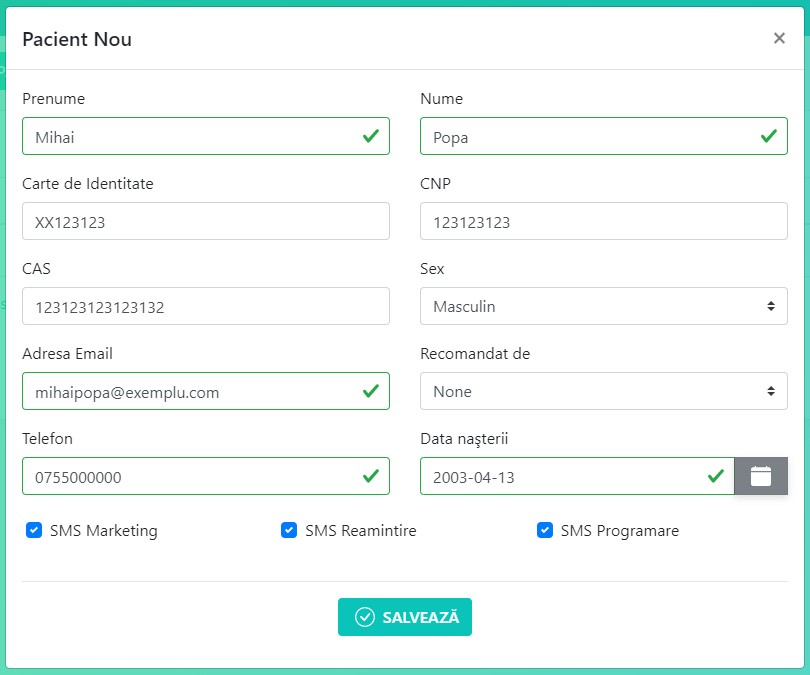The height and width of the screenshot is (675, 810).
Task: Click the SMS Marketing label text
Action: click(x=104, y=531)
